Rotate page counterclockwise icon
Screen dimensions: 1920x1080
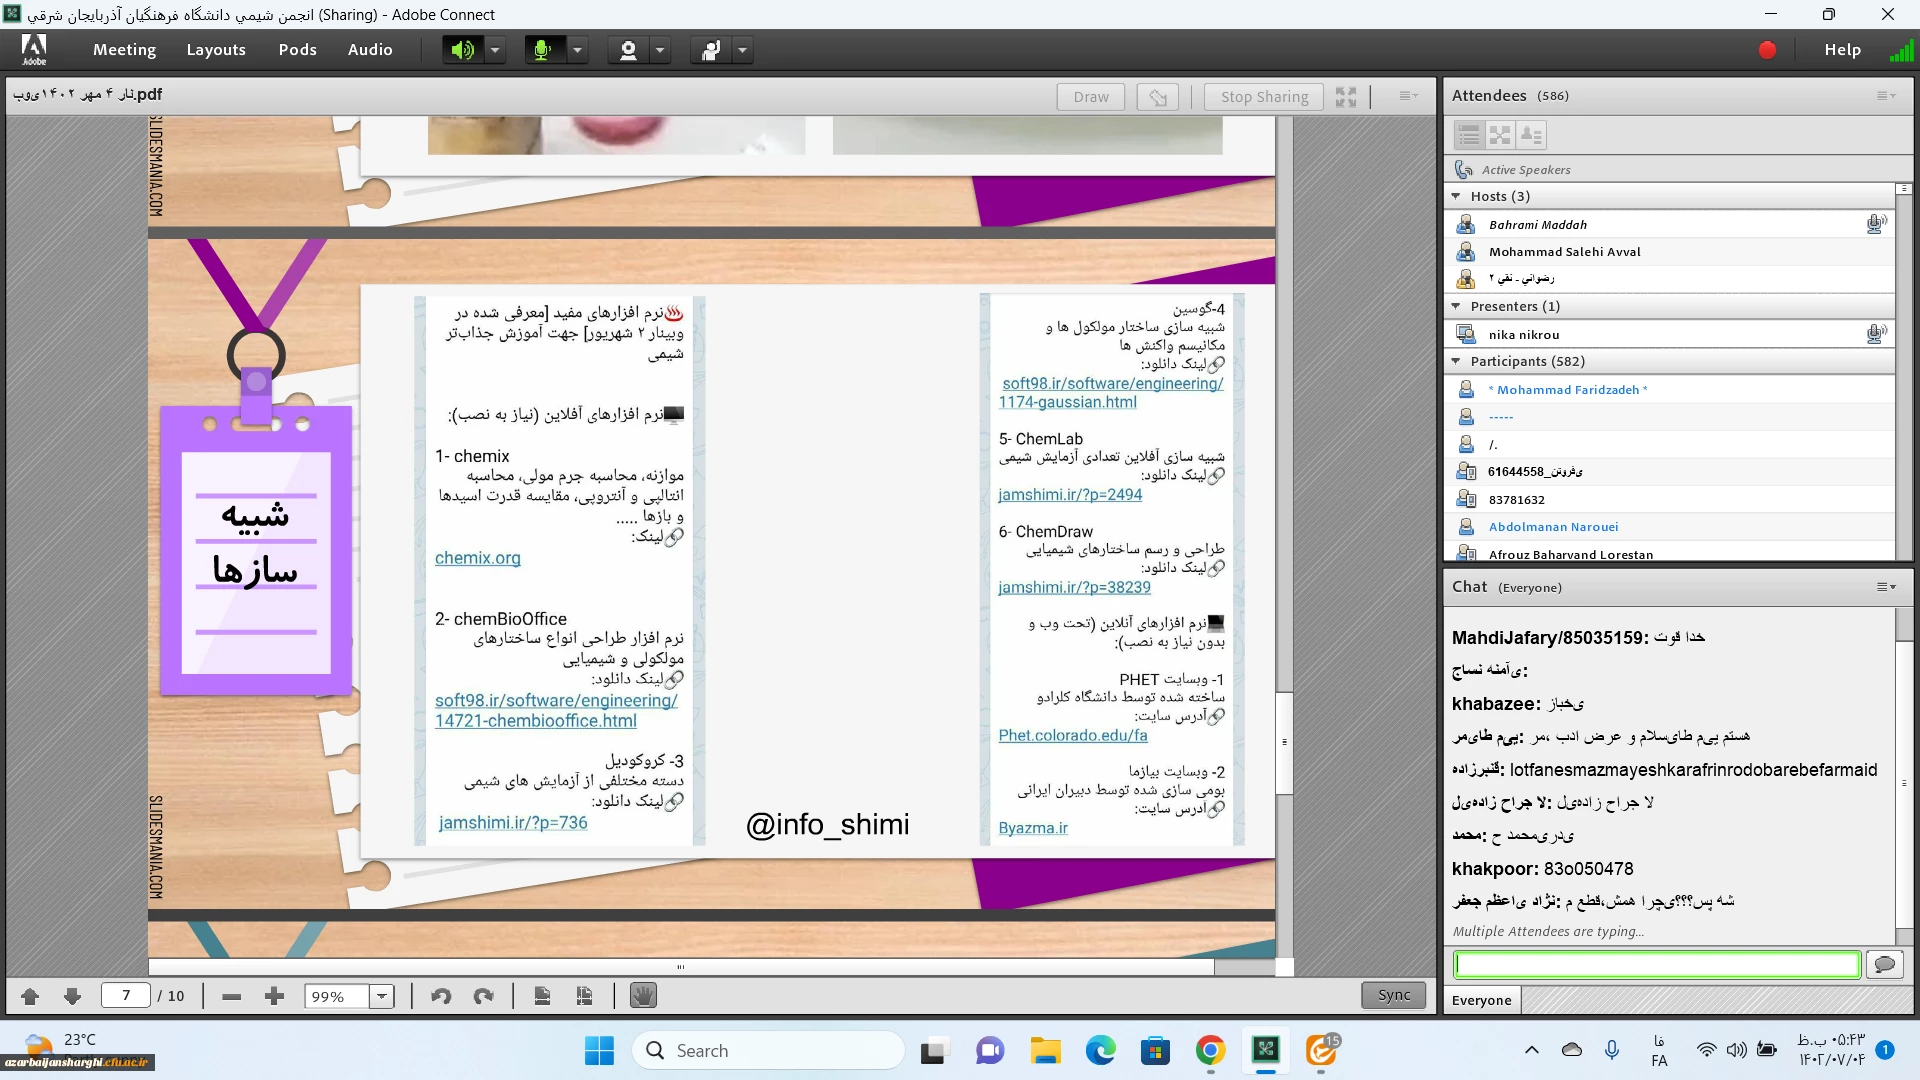coord(441,996)
